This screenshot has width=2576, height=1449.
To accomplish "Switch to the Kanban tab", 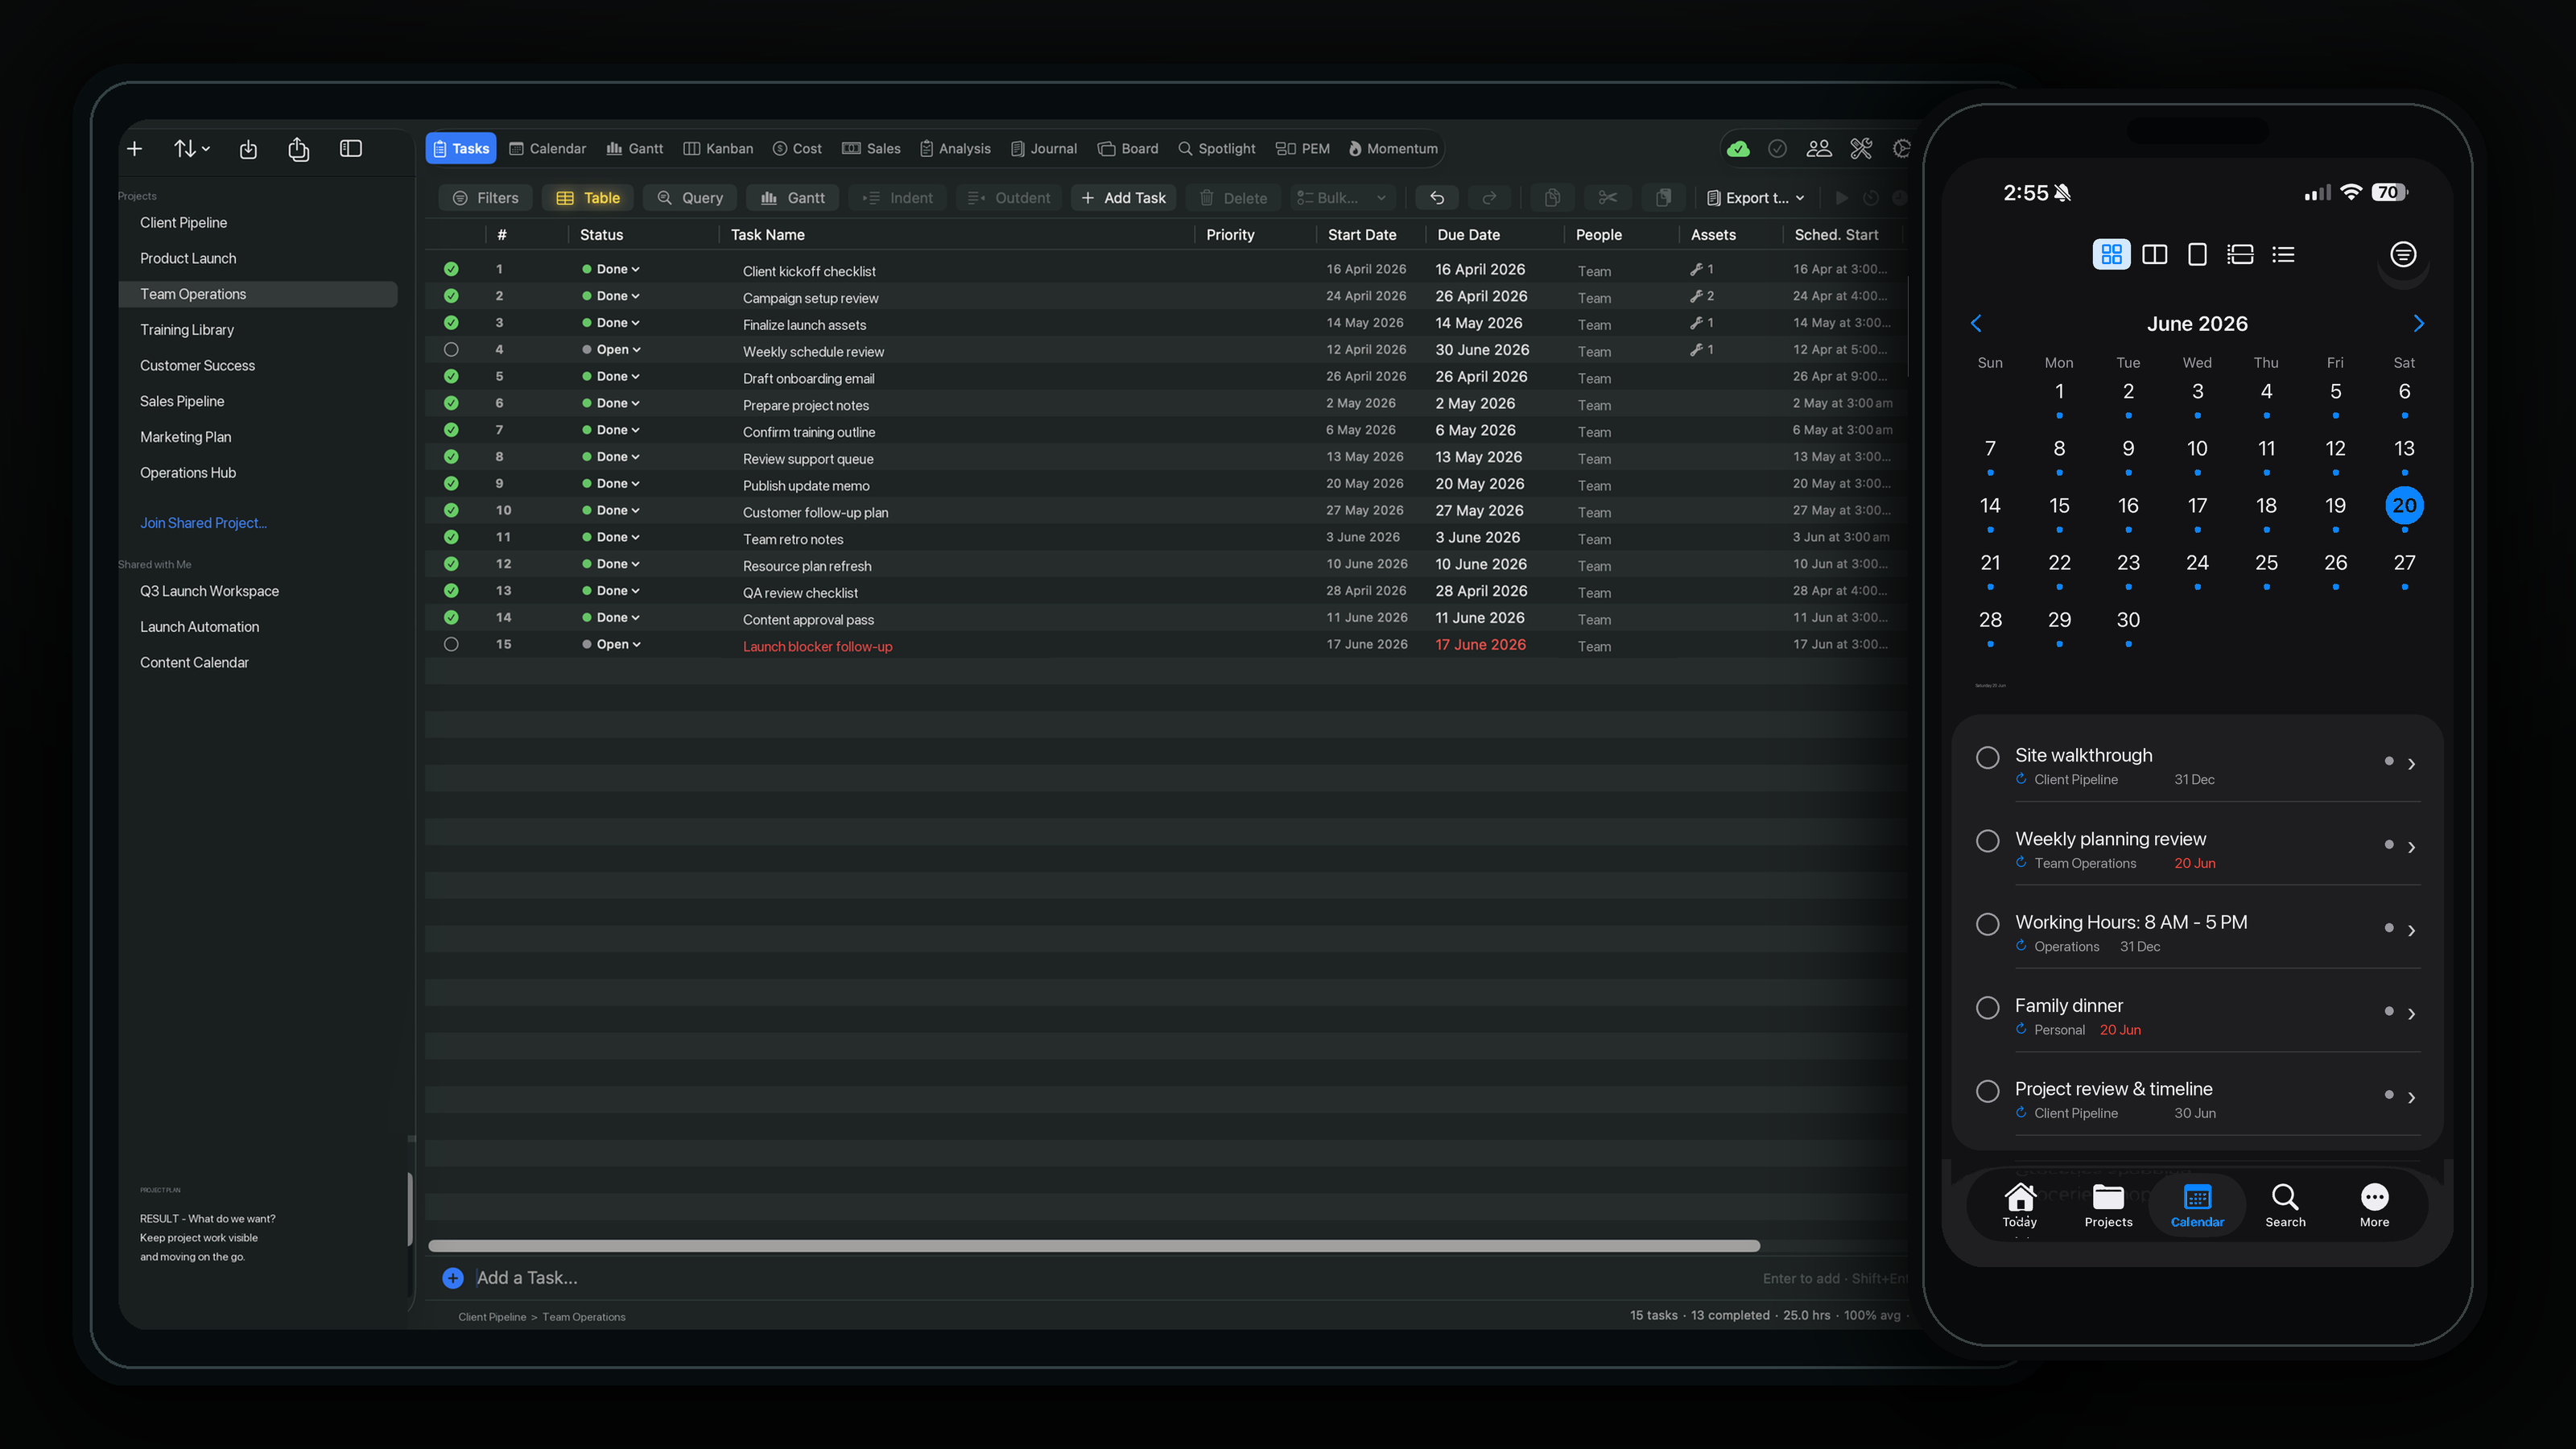I will pos(718,149).
